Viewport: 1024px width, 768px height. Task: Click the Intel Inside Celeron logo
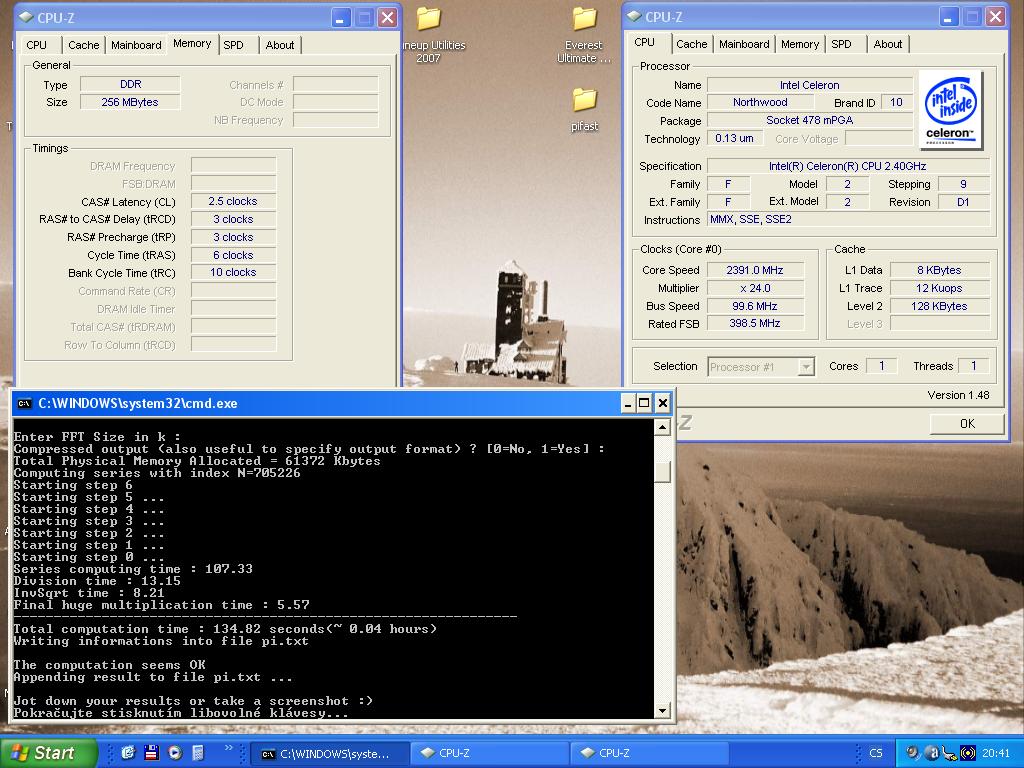(951, 110)
